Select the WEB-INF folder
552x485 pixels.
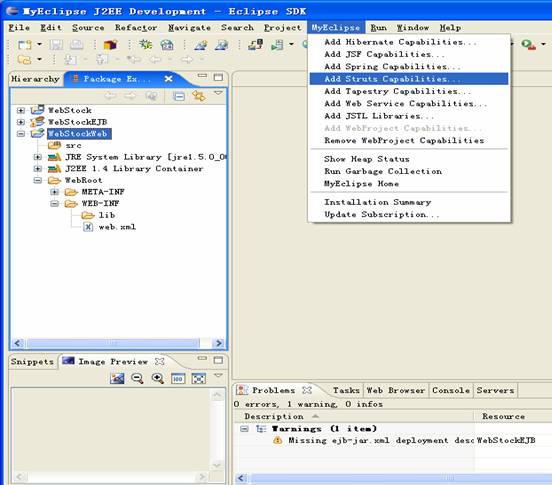tap(100, 203)
